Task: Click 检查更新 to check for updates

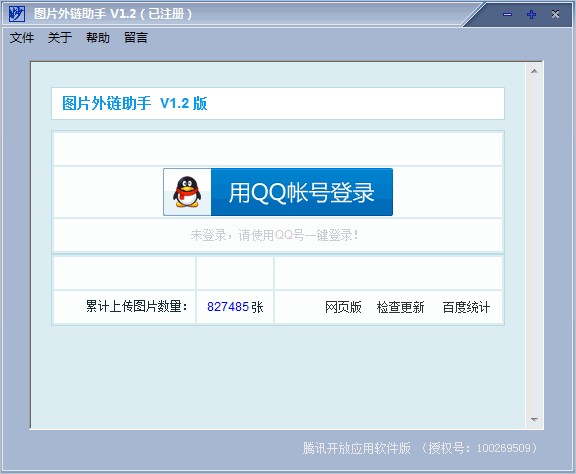Action: click(x=400, y=307)
